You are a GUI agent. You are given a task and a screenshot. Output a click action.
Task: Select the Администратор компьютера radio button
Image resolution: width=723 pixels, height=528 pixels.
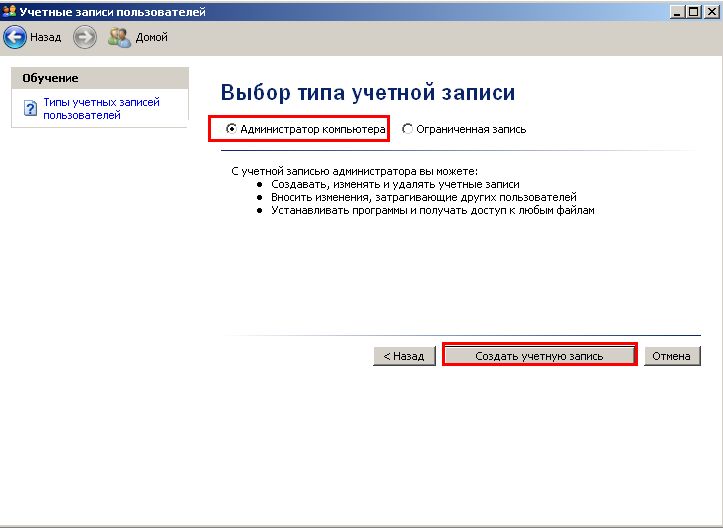[x=231, y=129]
